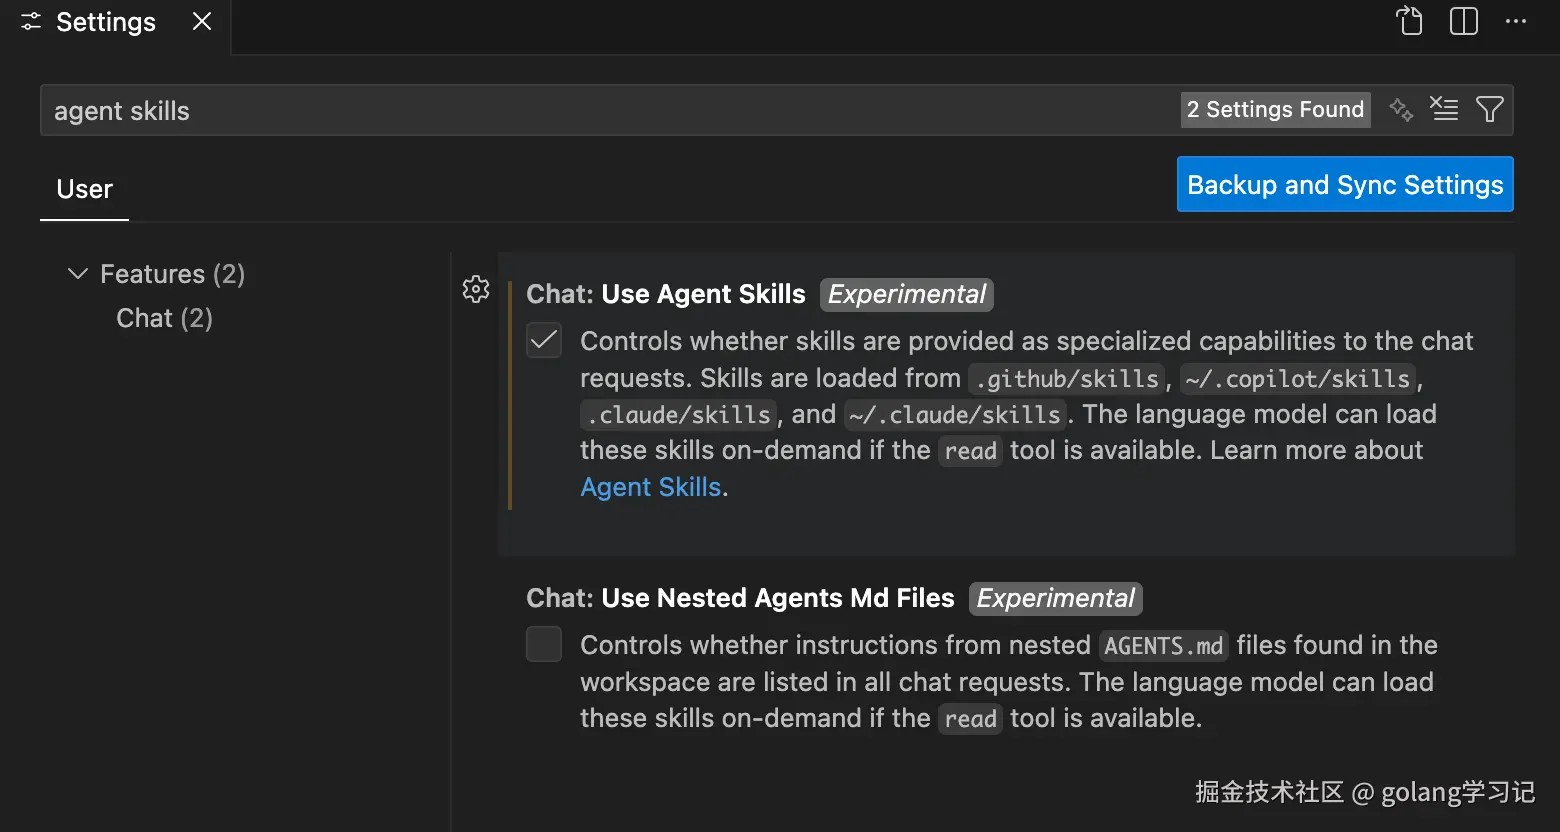Click the sliders icon on the Settings tab
1560x832 pixels.
point(28,21)
